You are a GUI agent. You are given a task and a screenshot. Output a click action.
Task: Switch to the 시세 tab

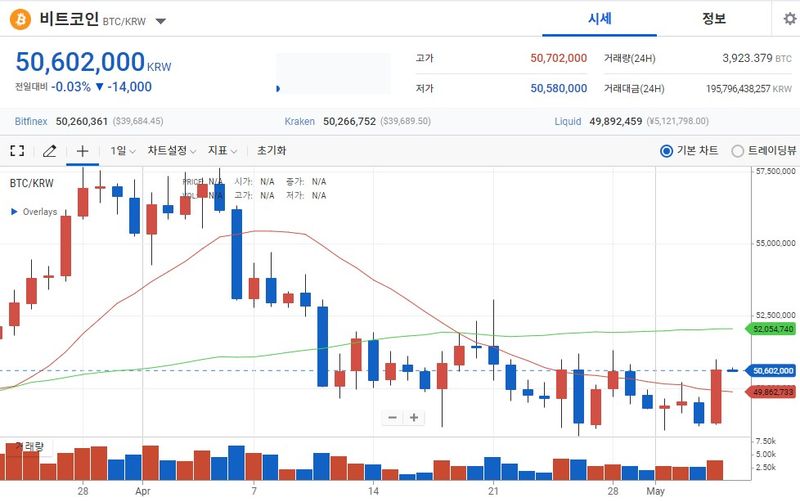[599, 19]
